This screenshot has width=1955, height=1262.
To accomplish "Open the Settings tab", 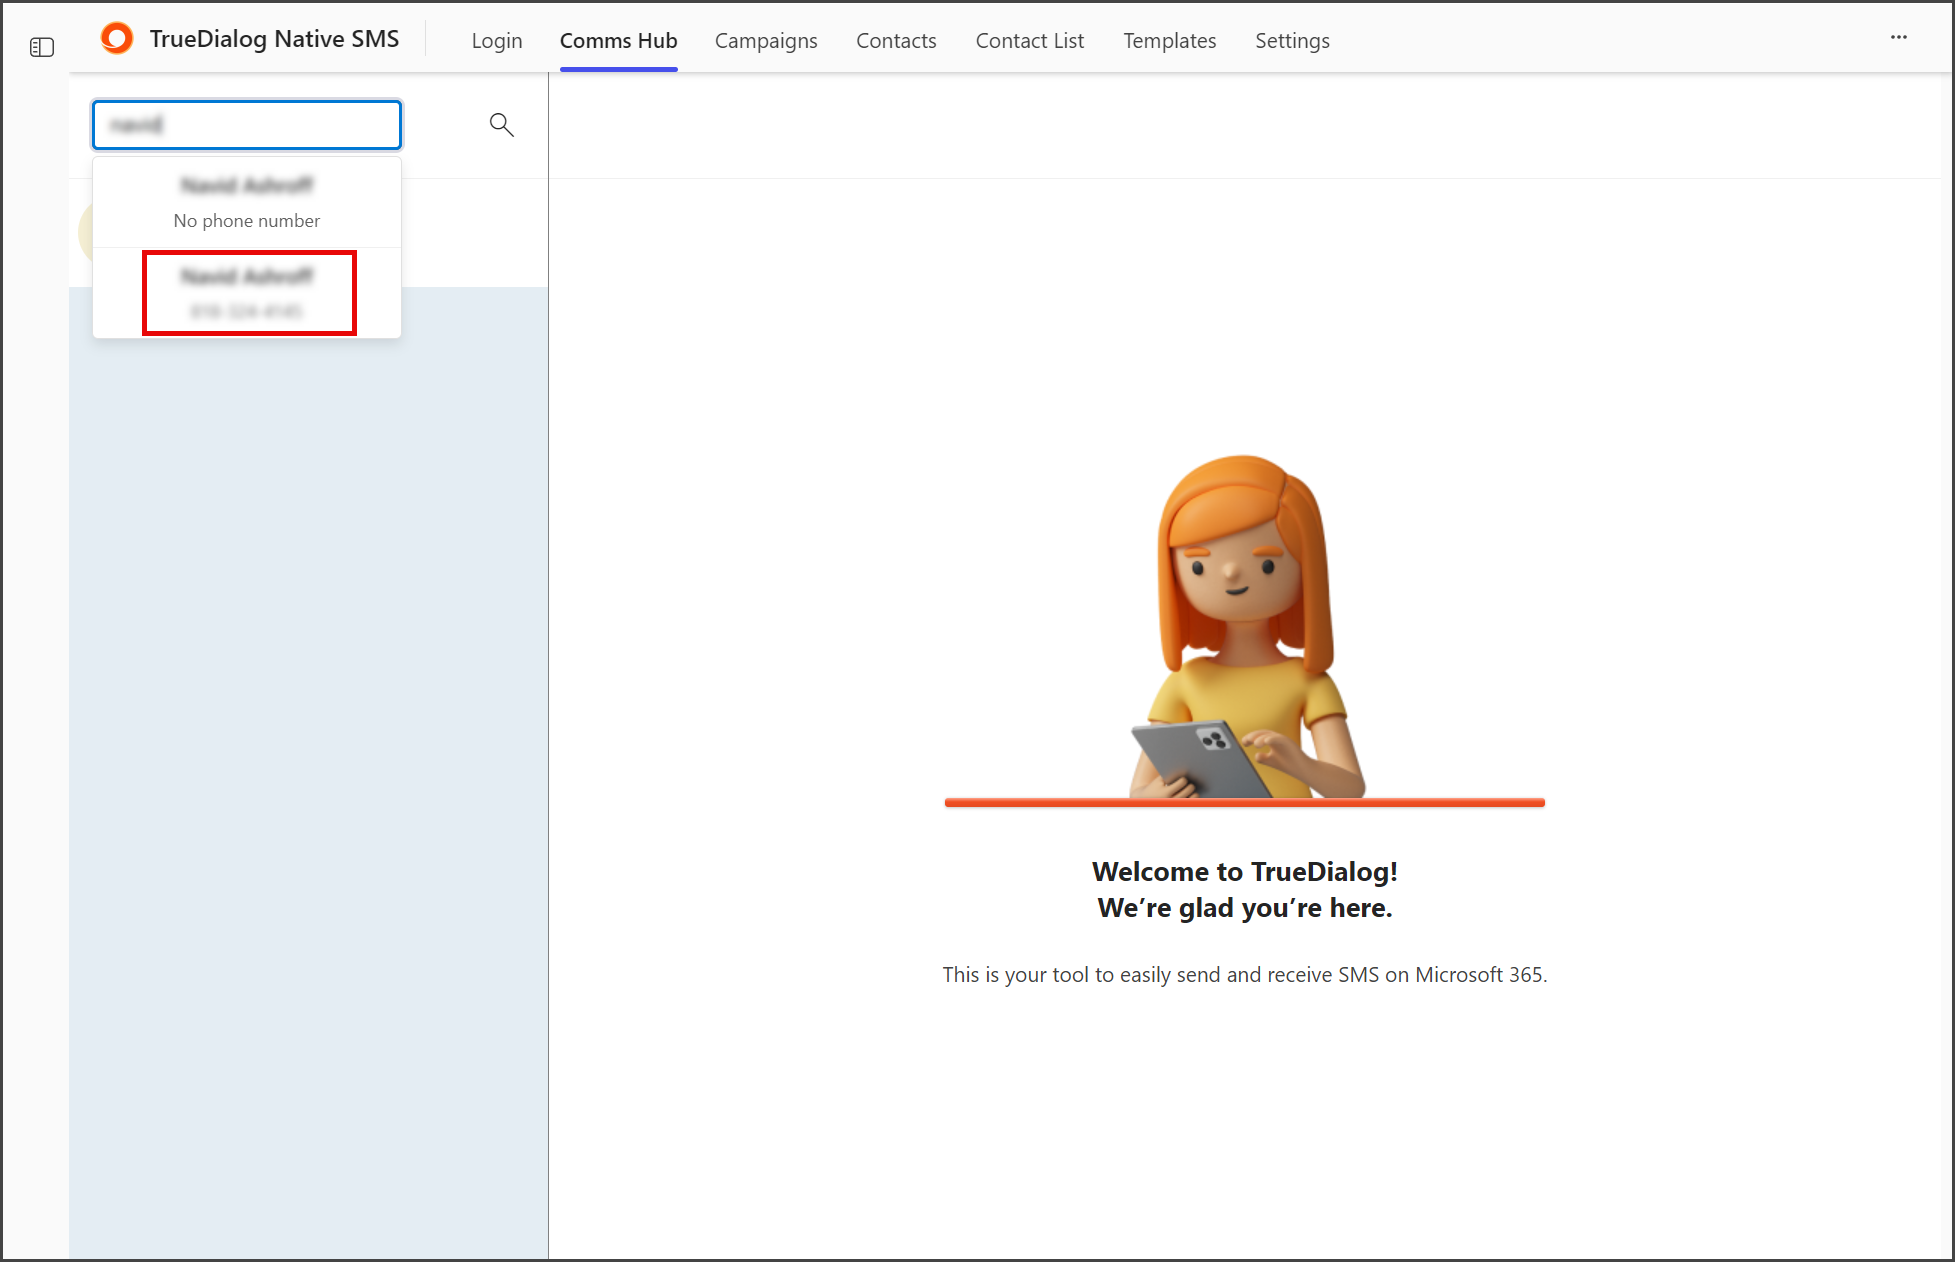I will [1292, 41].
